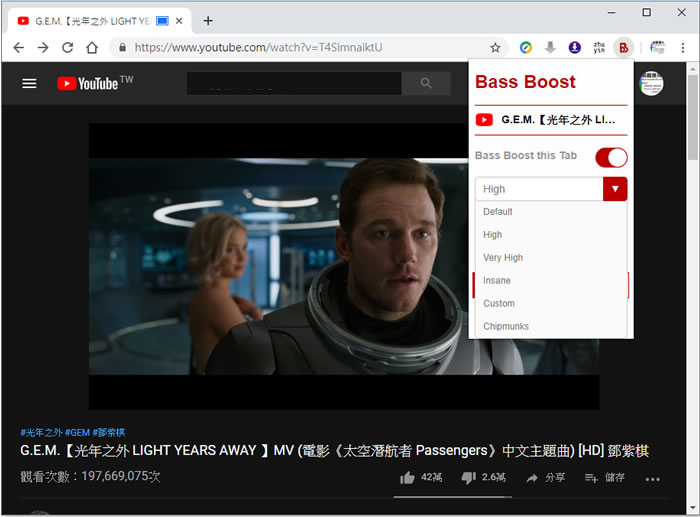The width and height of the screenshot is (700, 517).
Task: Select the High option in list
Action: coord(551,235)
